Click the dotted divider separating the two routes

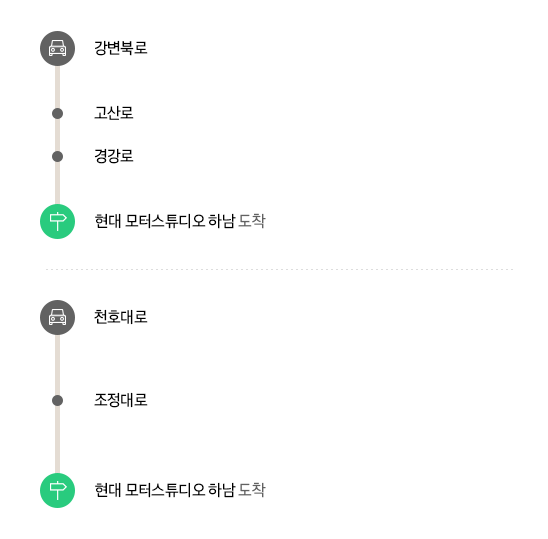279,270
